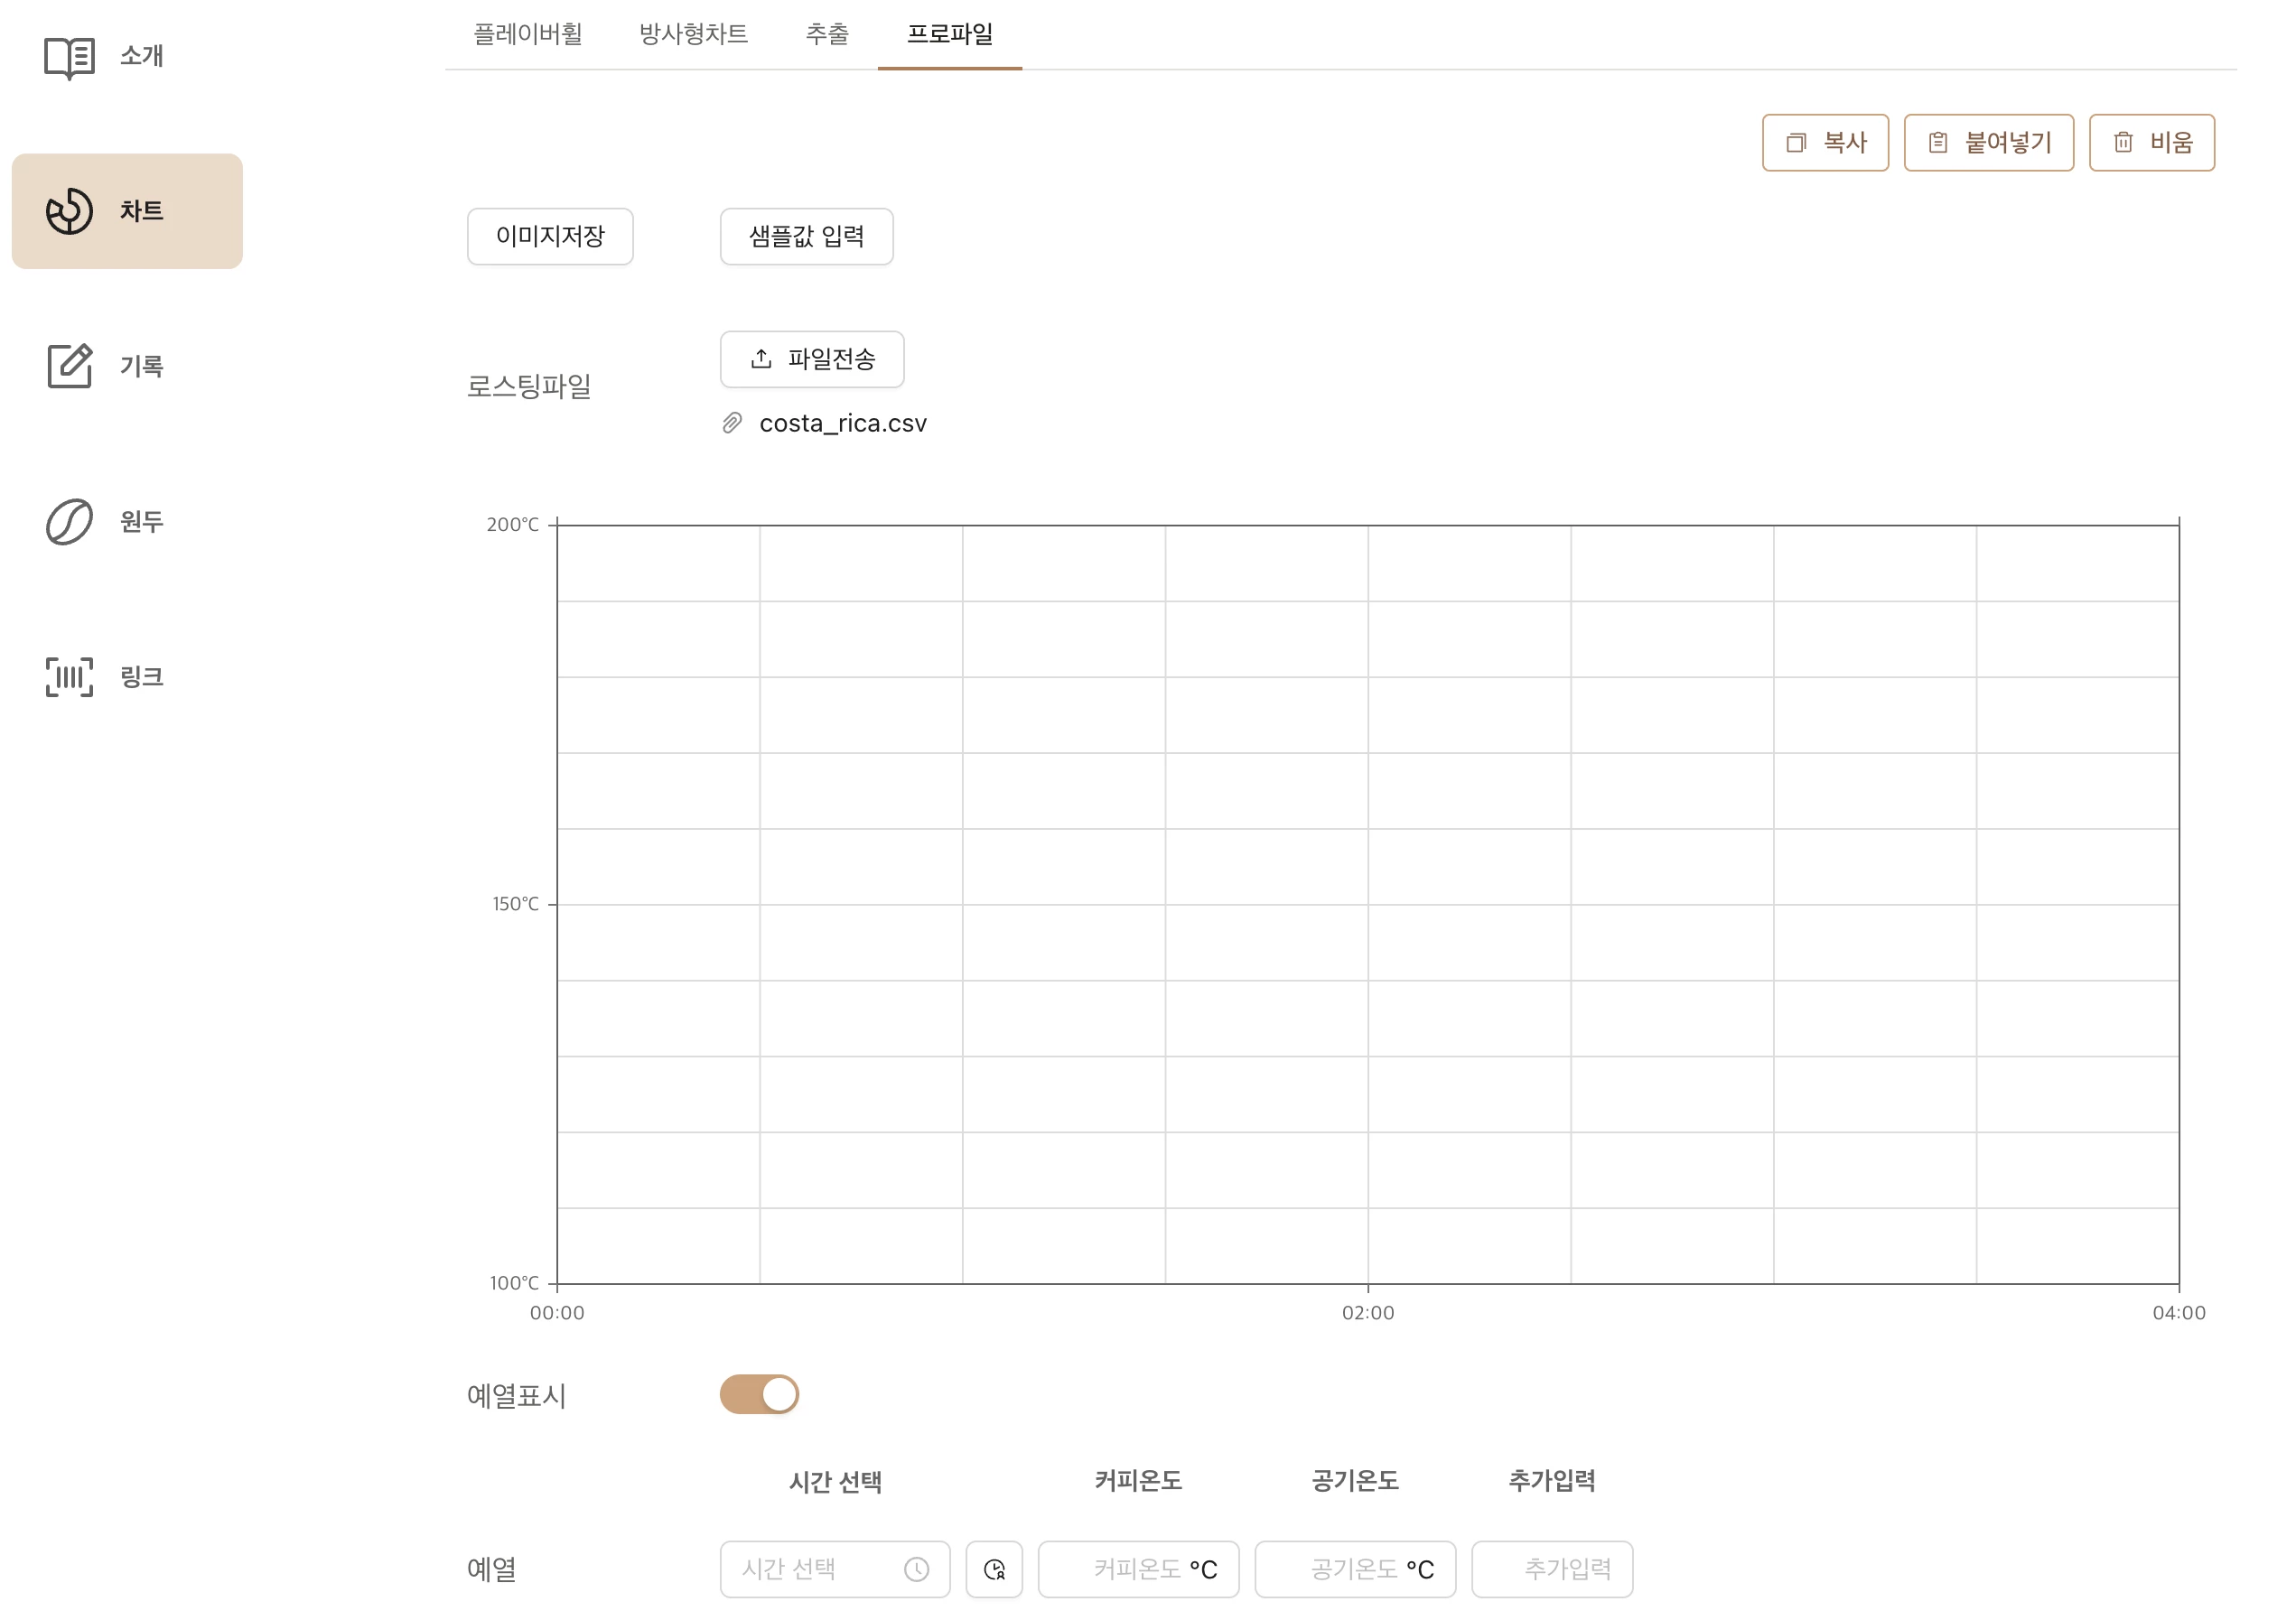The height and width of the screenshot is (1620, 2296).
Task: Click the 추가입력 column header
Action: click(x=1552, y=1481)
